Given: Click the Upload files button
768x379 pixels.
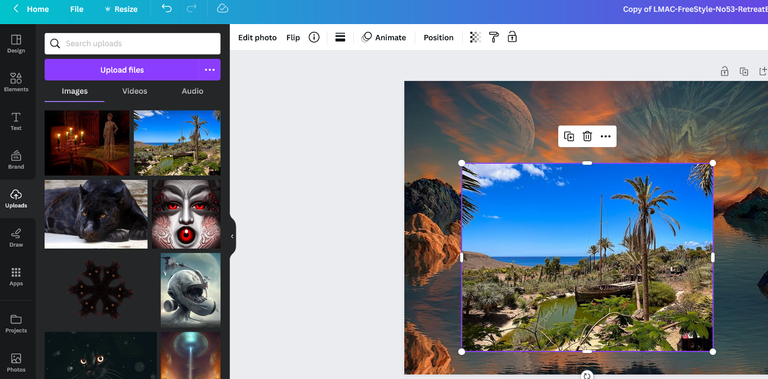Looking at the screenshot, I should pos(122,70).
